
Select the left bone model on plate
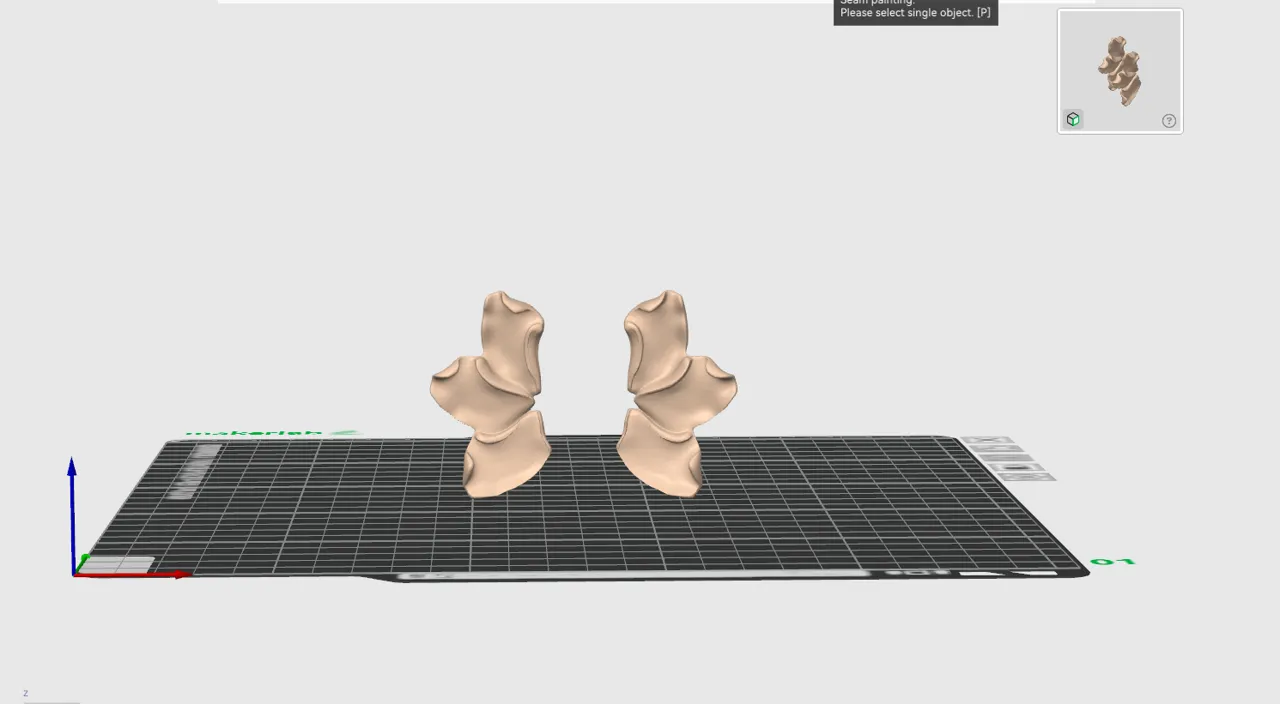[x=490, y=394]
